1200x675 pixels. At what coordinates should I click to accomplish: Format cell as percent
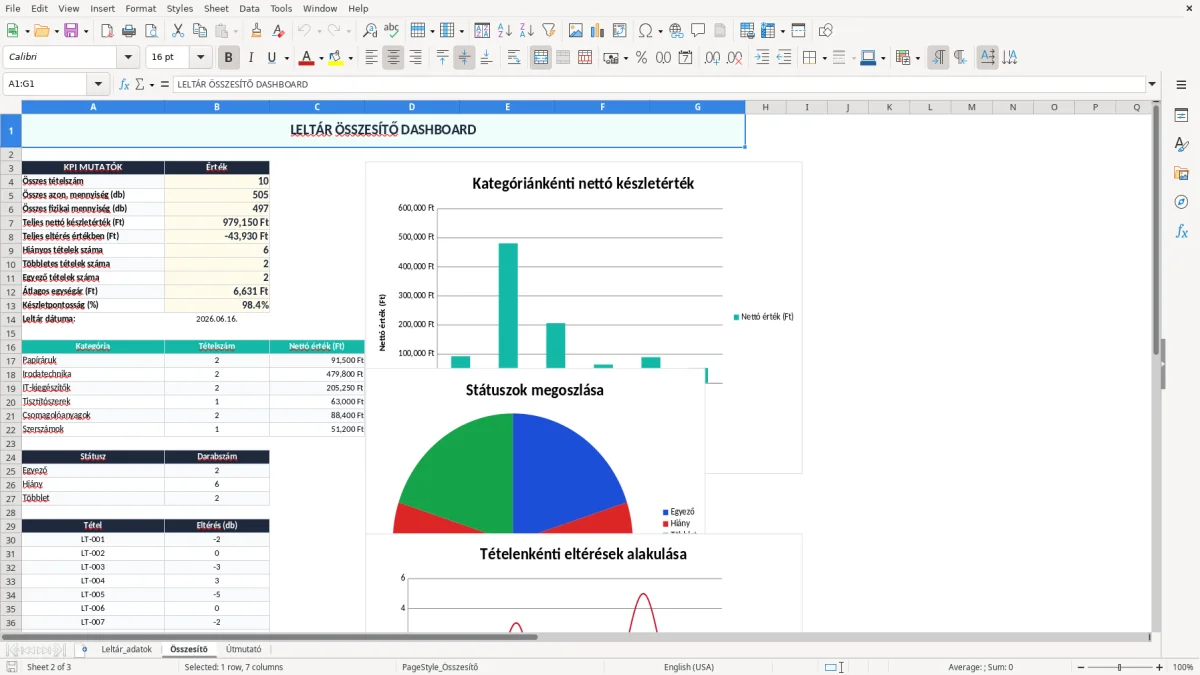642,58
